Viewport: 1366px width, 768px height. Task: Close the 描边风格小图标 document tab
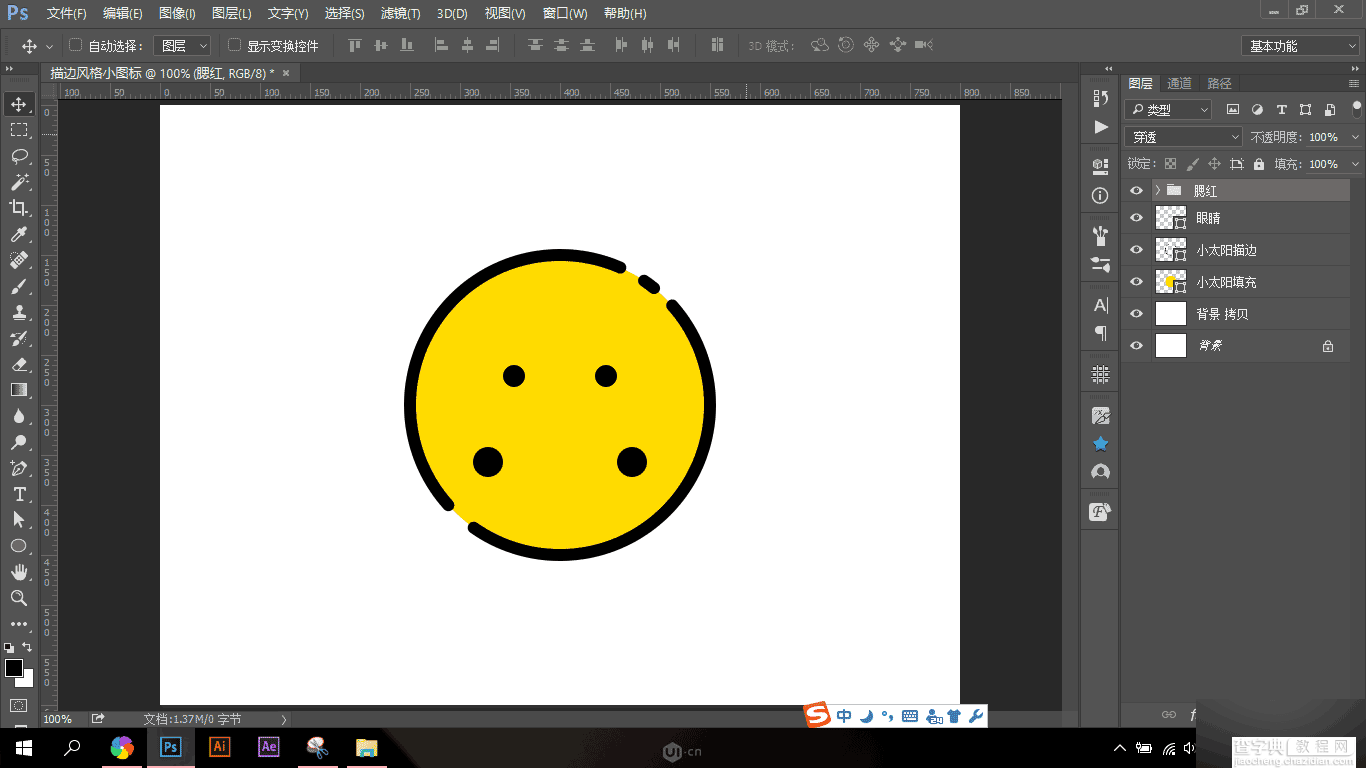pos(286,73)
